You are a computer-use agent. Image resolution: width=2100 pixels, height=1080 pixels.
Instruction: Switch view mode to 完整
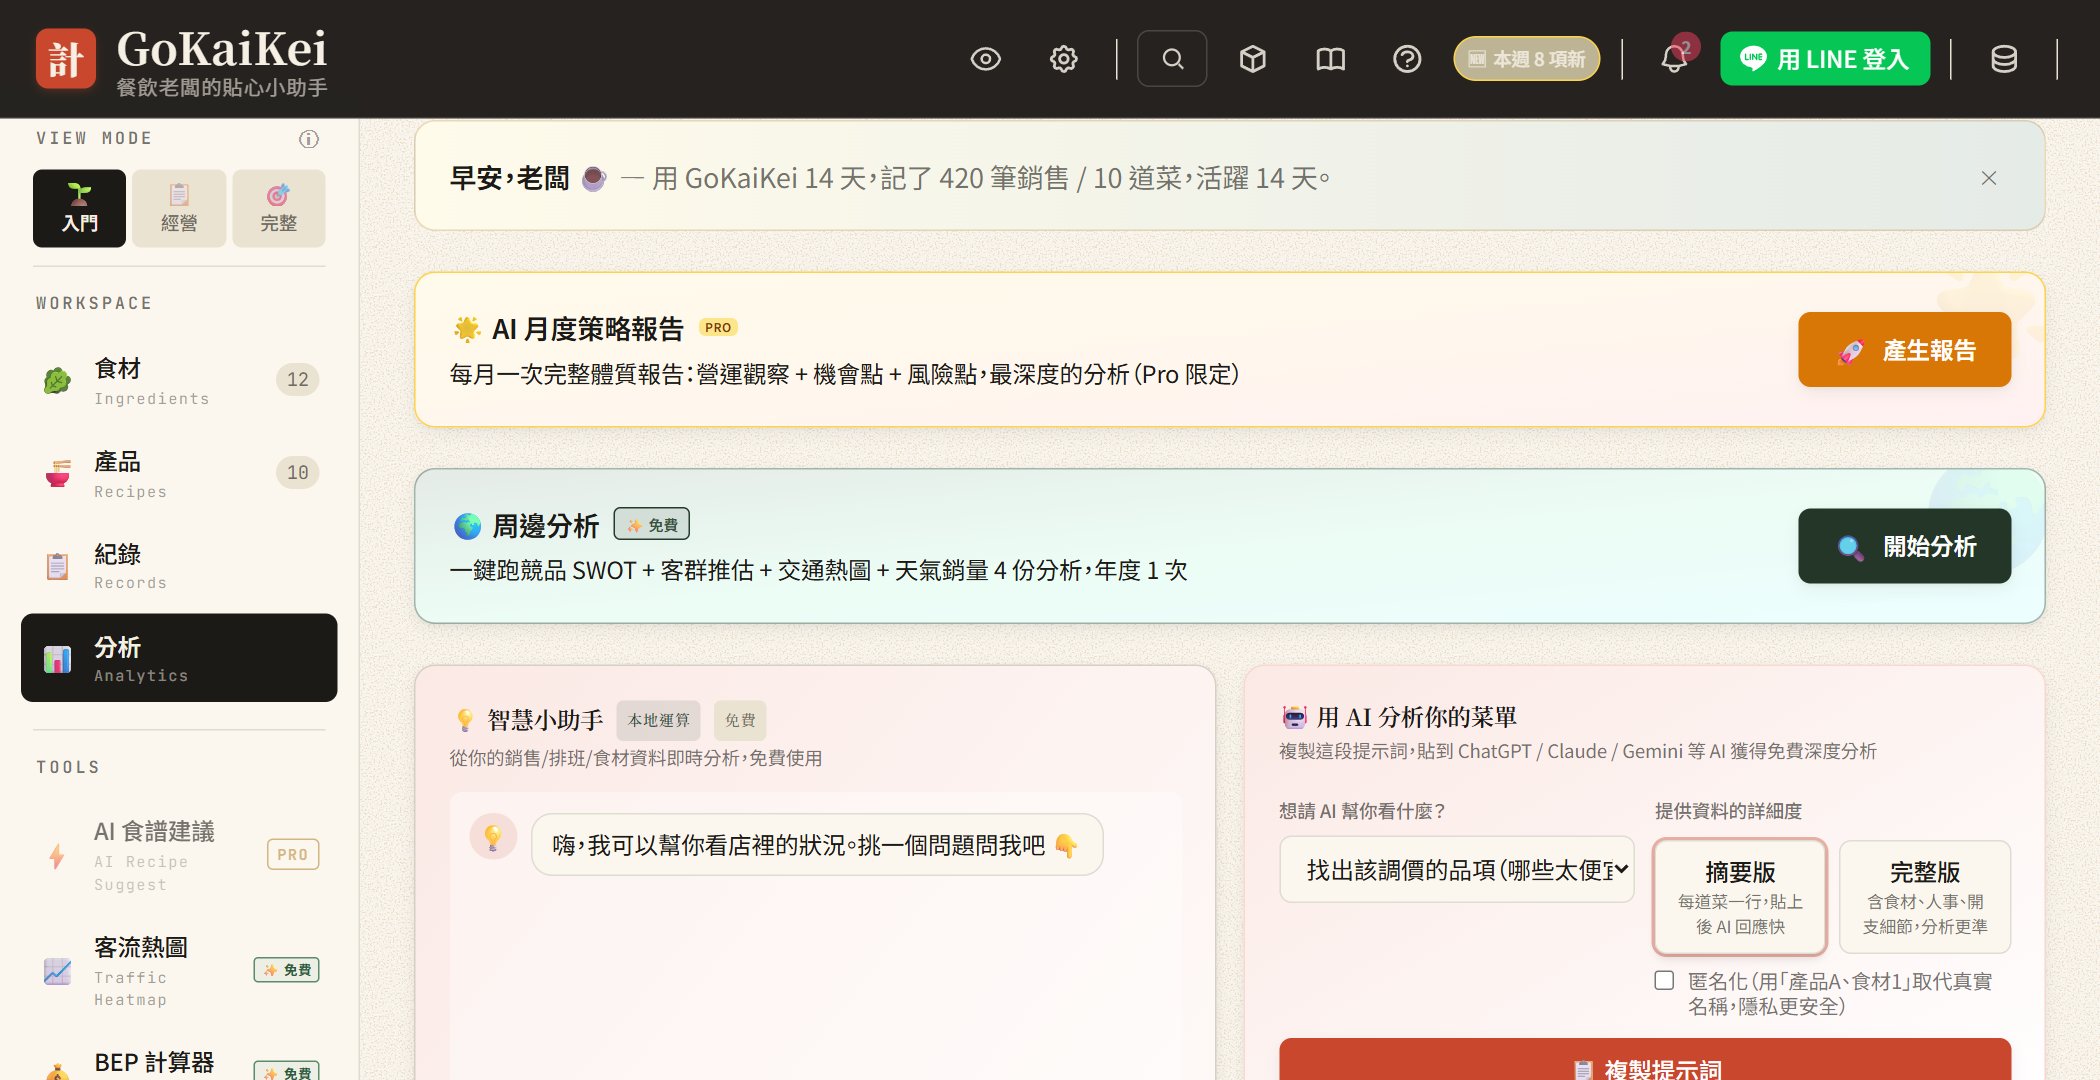279,208
